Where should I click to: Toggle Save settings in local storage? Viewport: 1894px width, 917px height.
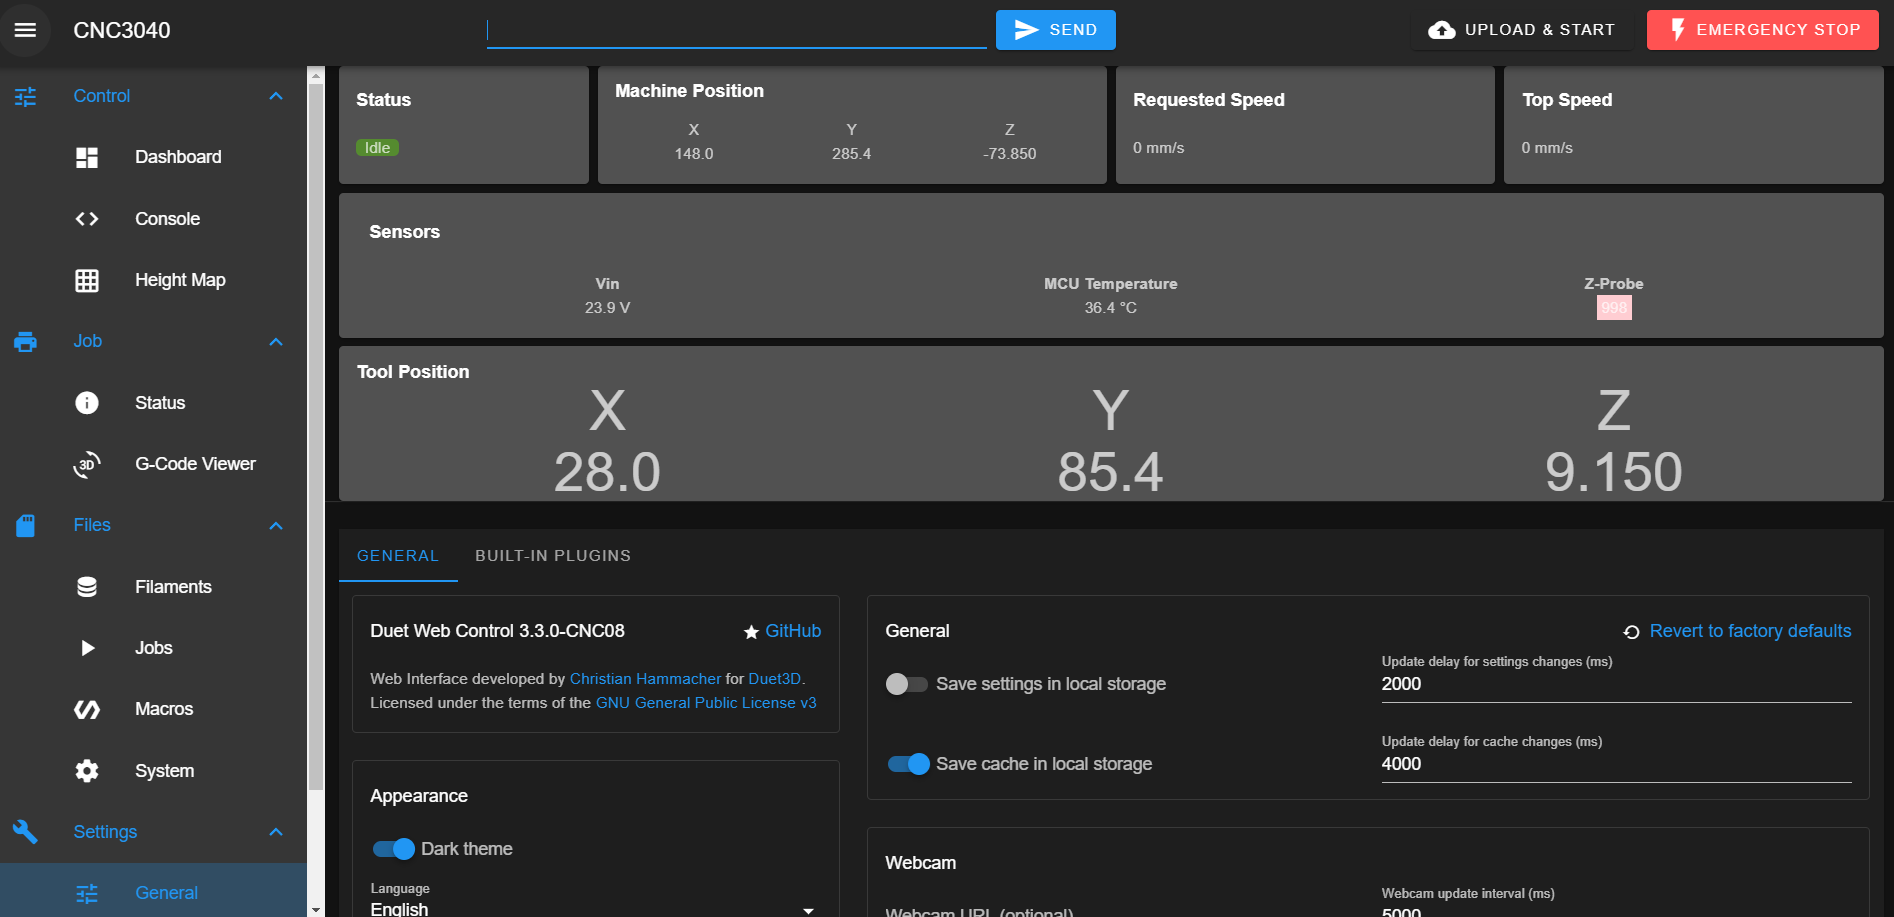[x=907, y=684]
